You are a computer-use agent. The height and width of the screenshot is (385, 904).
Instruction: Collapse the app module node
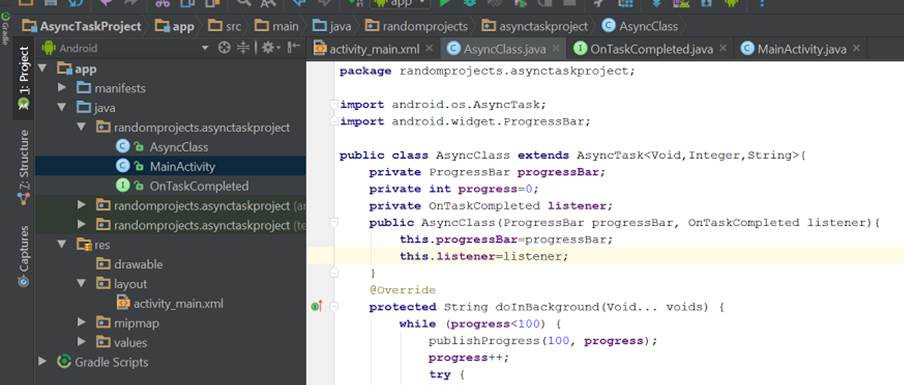click(42, 69)
